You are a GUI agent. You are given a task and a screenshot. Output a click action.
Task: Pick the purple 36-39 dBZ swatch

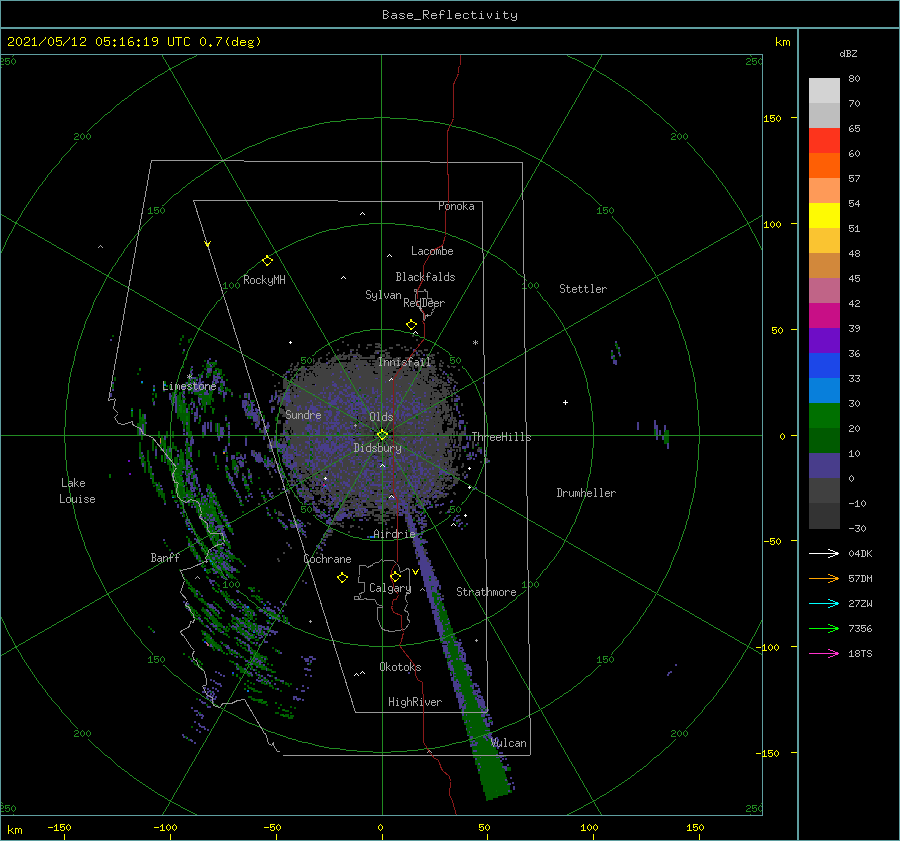[824, 341]
